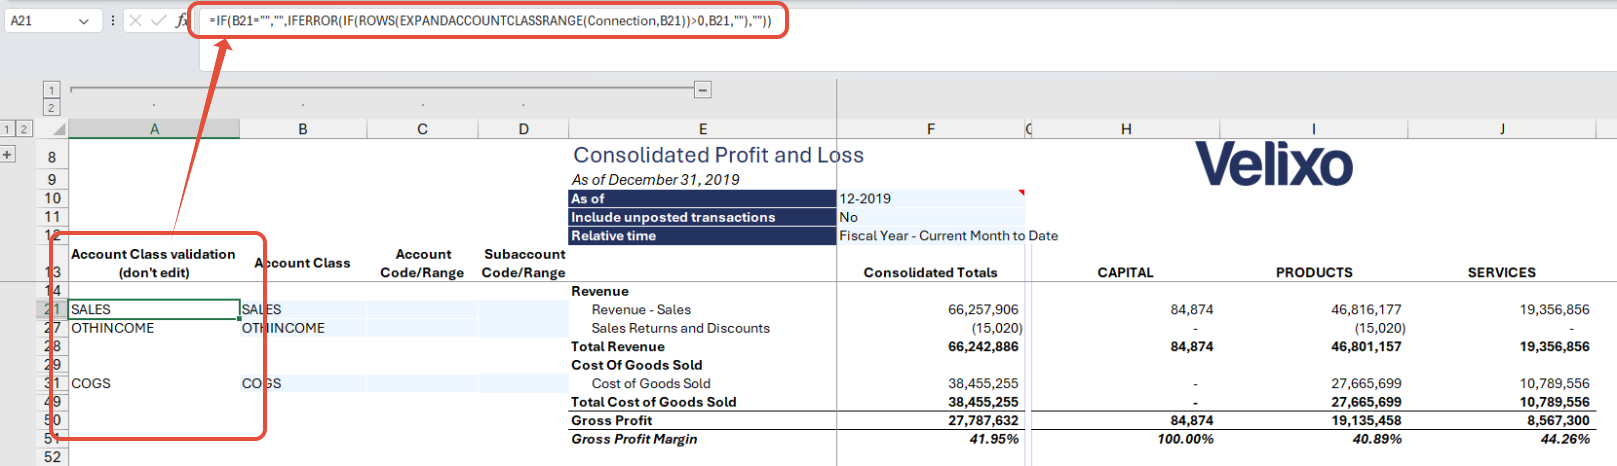Open the Name Box dropdown arrow
This screenshot has width=1617, height=466.
pyautogui.click(x=84, y=20)
